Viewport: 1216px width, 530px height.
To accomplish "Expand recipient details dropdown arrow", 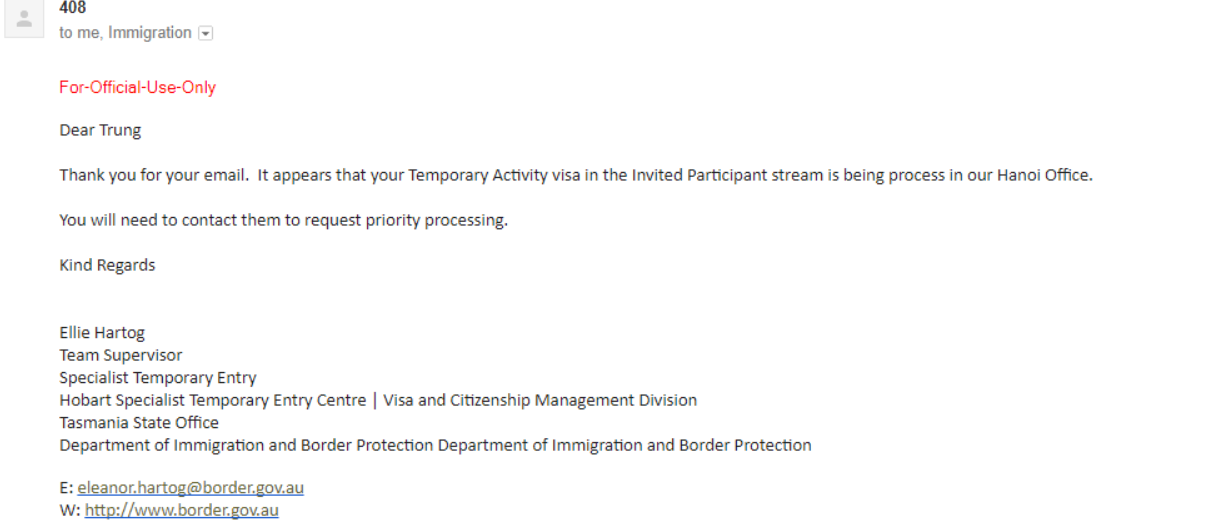I will click(206, 34).
